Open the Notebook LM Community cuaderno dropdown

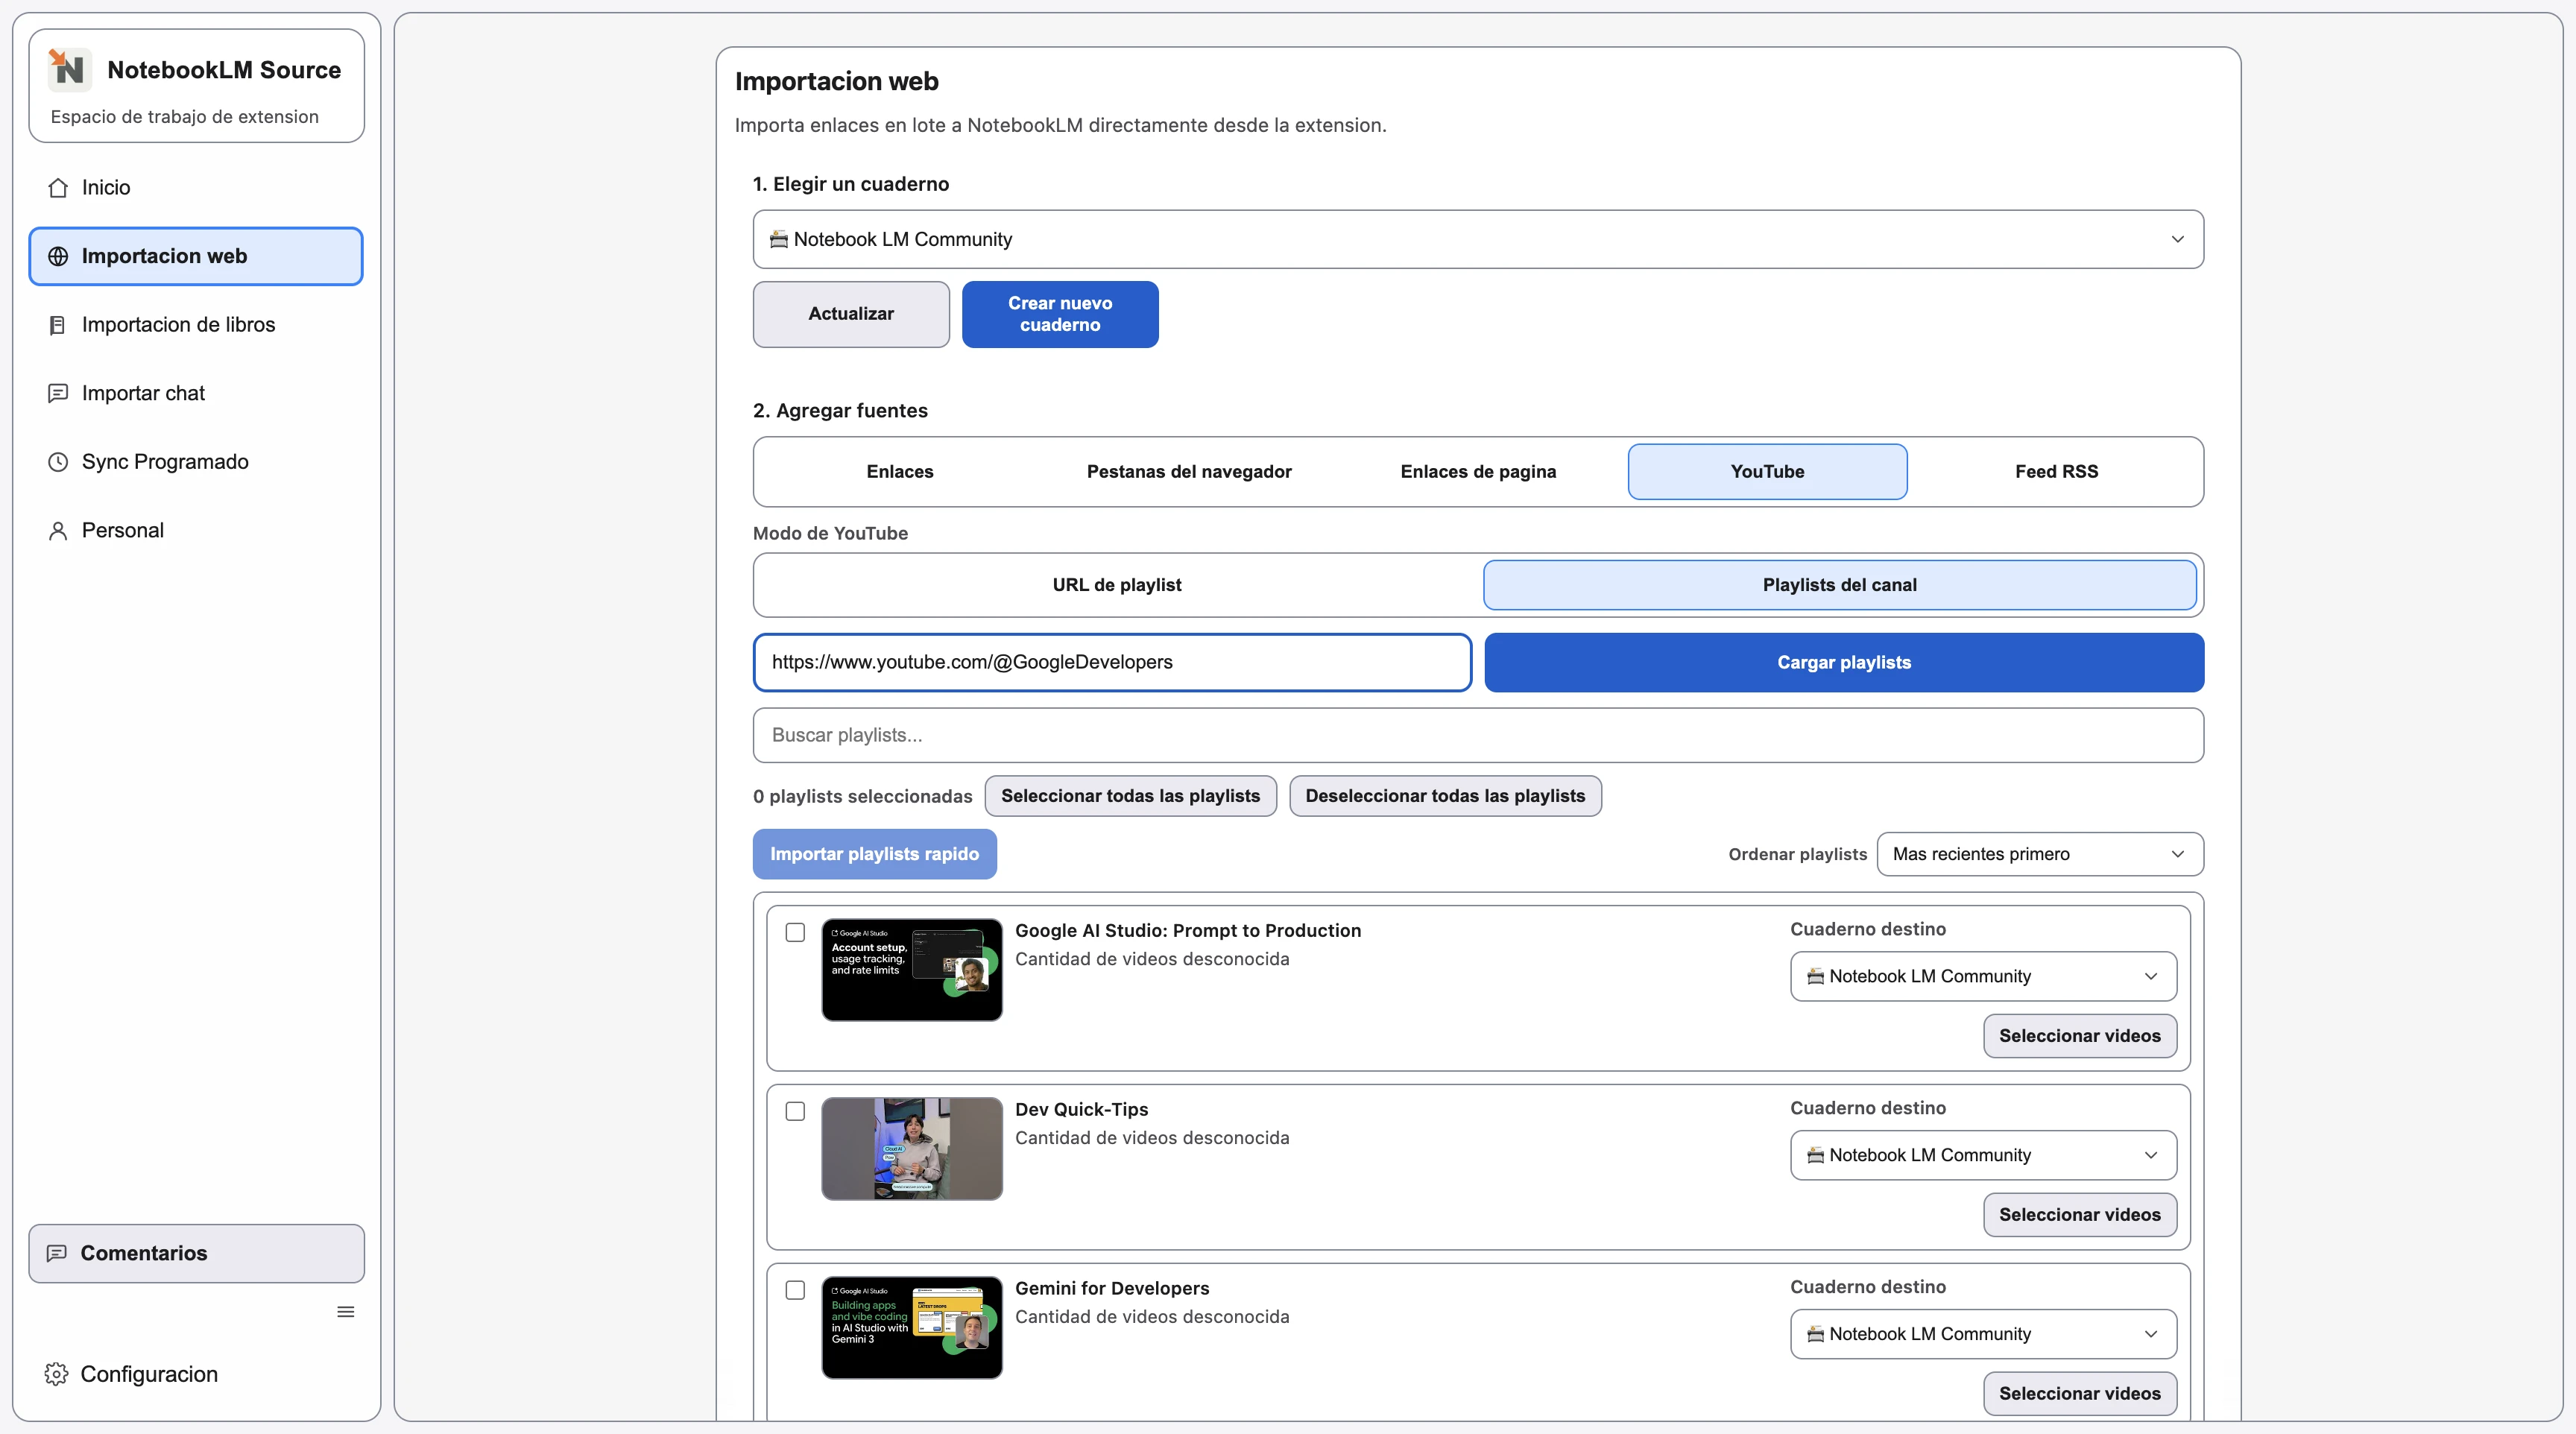click(x=1477, y=239)
